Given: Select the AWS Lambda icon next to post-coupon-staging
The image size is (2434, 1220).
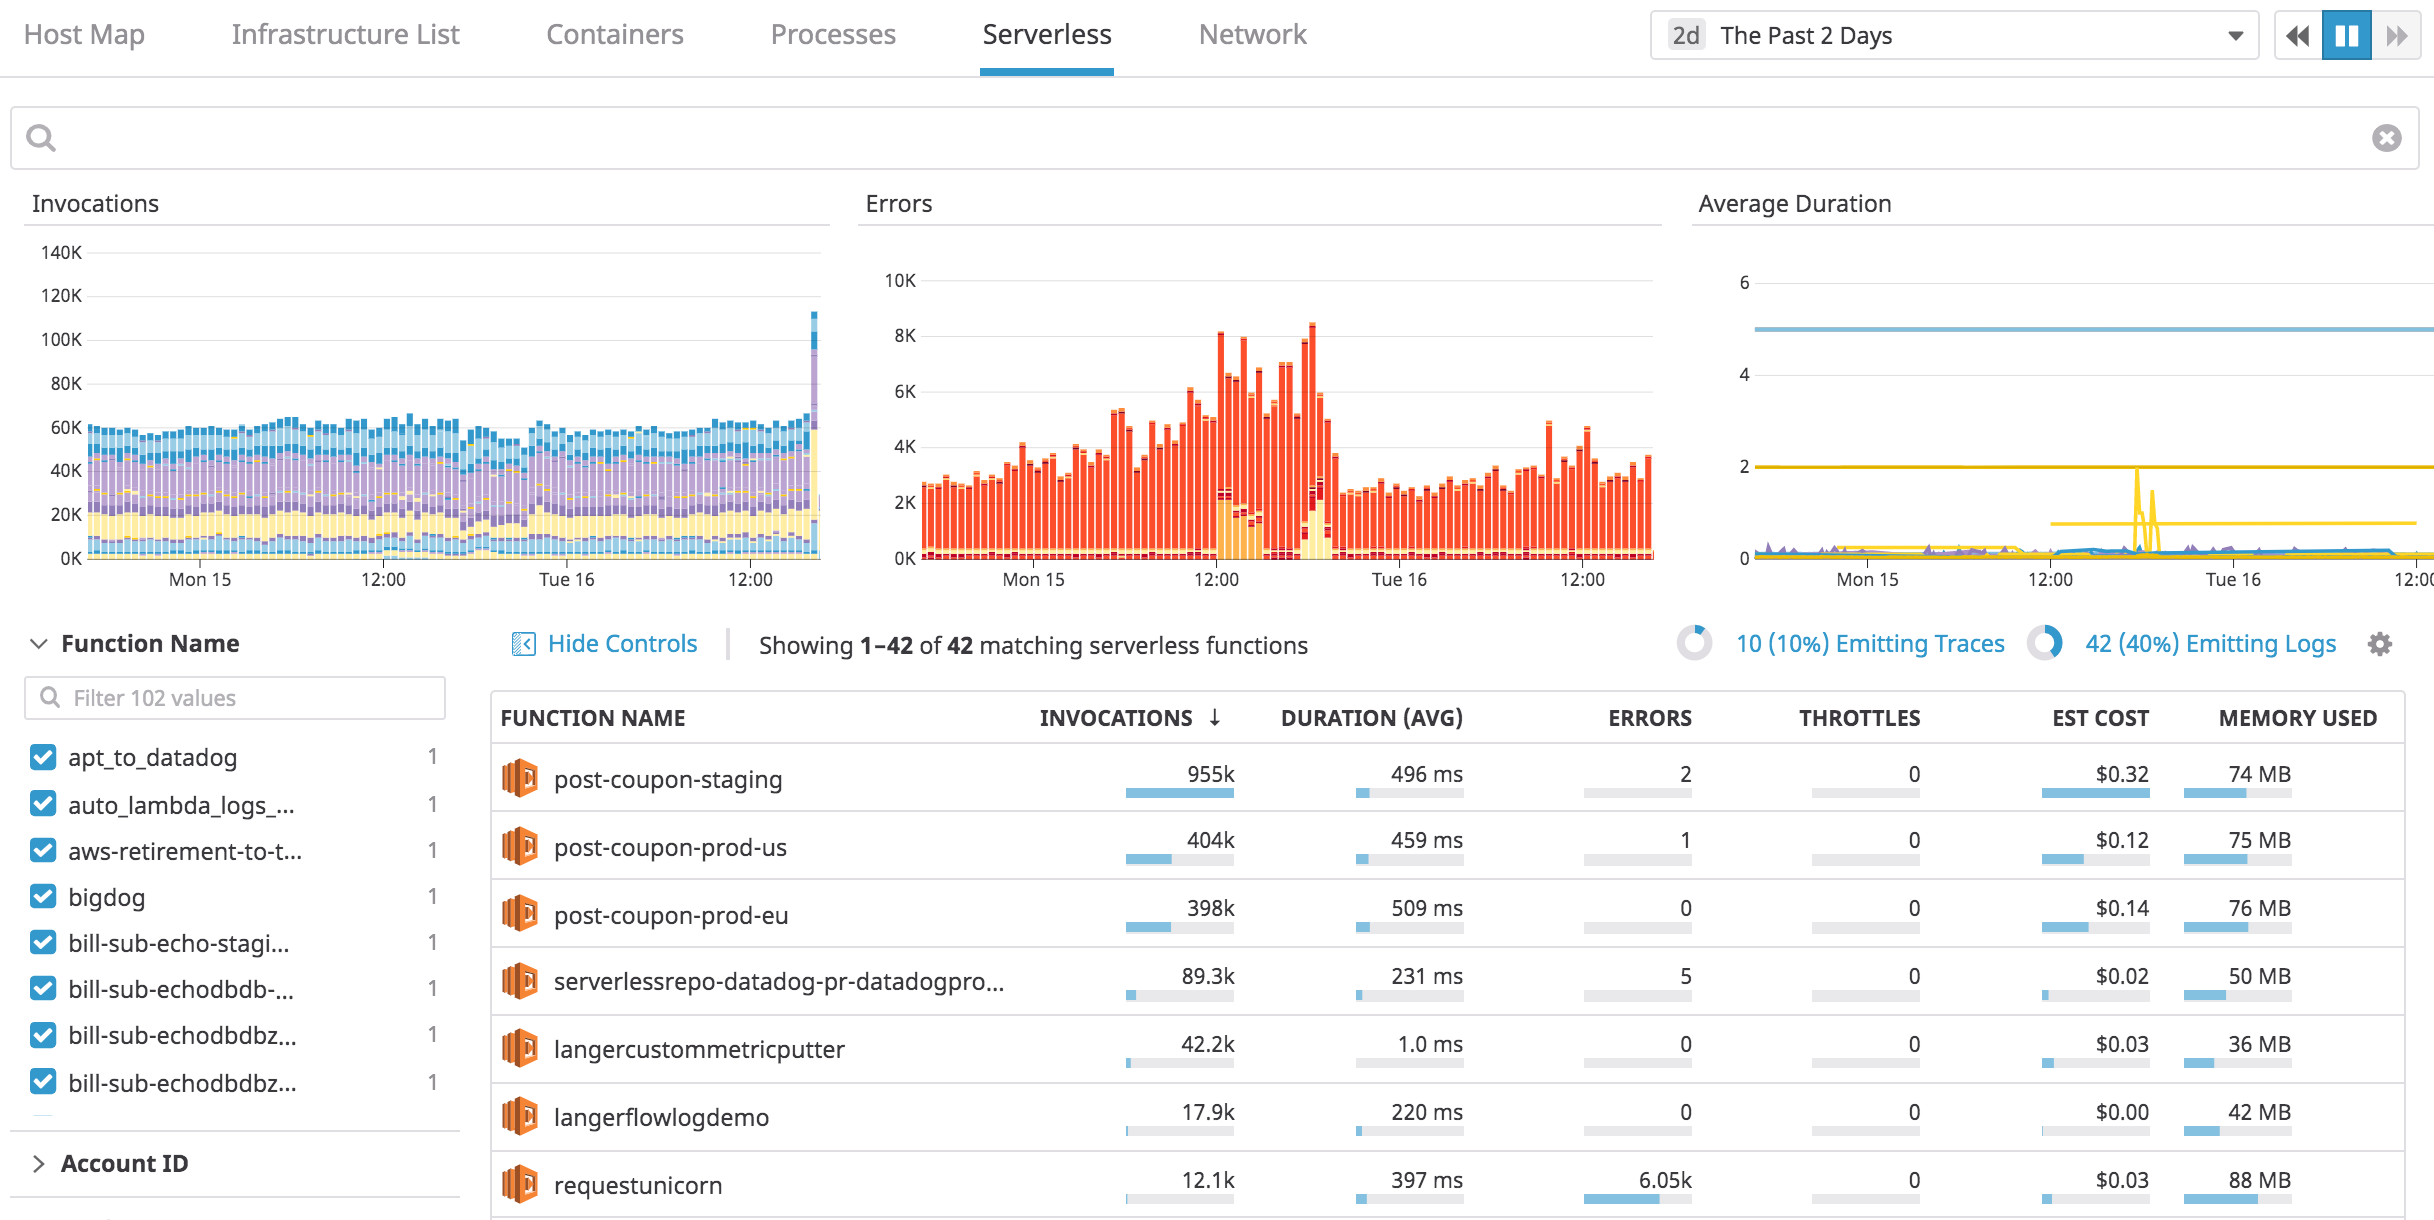Looking at the screenshot, I should (521, 778).
